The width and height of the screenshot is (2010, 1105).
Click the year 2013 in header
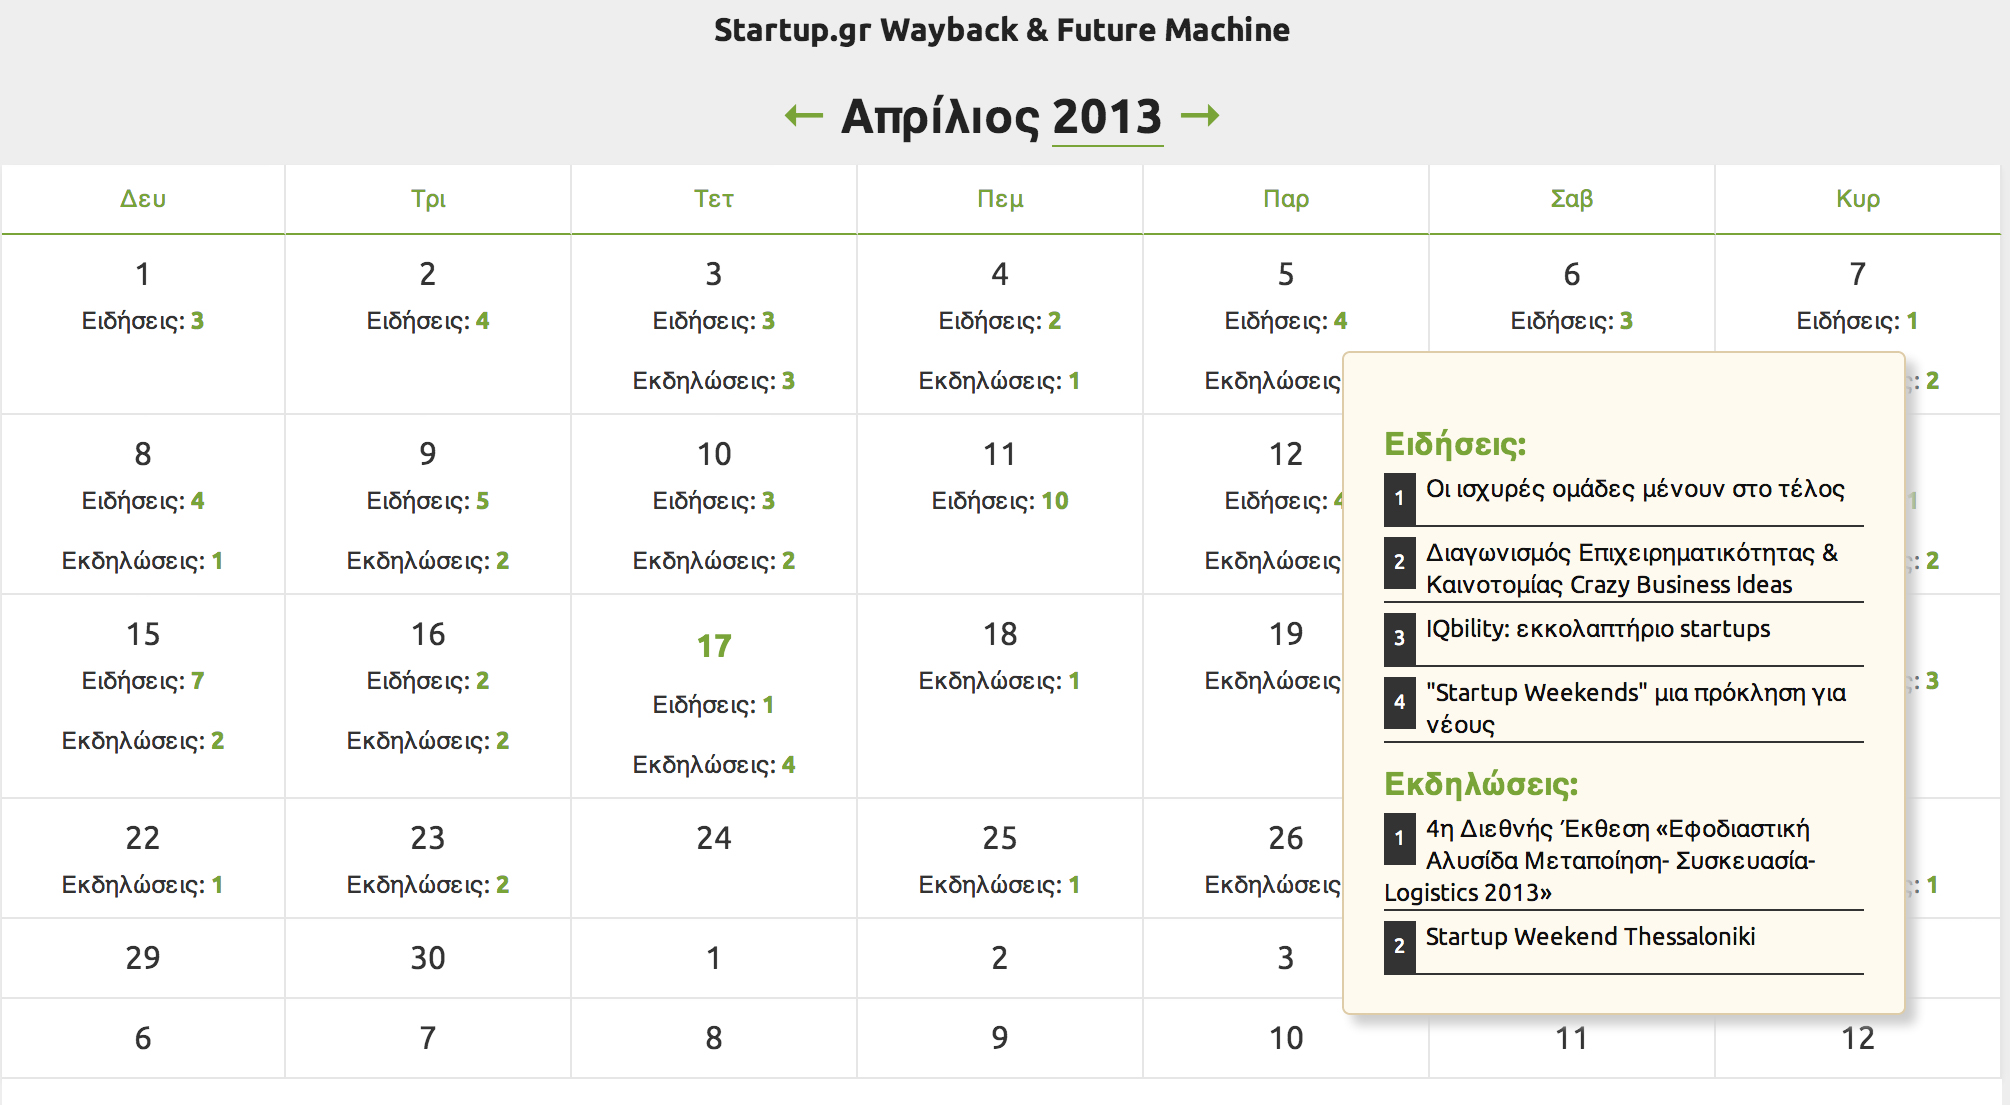tap(1107, 117)
